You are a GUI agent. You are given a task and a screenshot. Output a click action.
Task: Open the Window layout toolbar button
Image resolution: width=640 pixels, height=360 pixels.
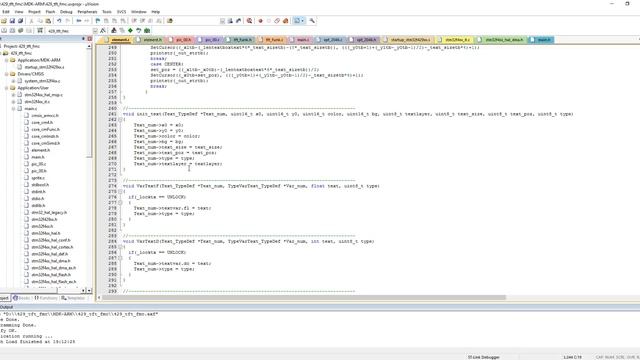[x=297, y=21]
